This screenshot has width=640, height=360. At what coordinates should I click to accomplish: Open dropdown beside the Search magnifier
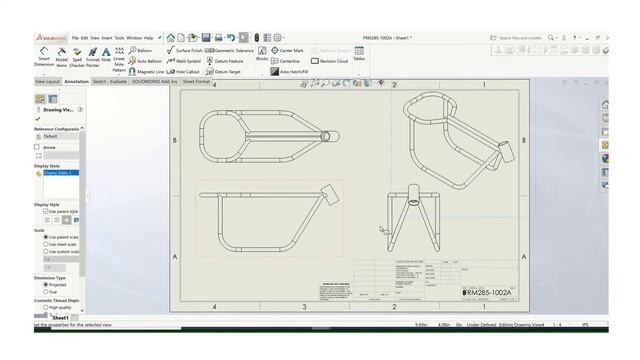(556, 38)
